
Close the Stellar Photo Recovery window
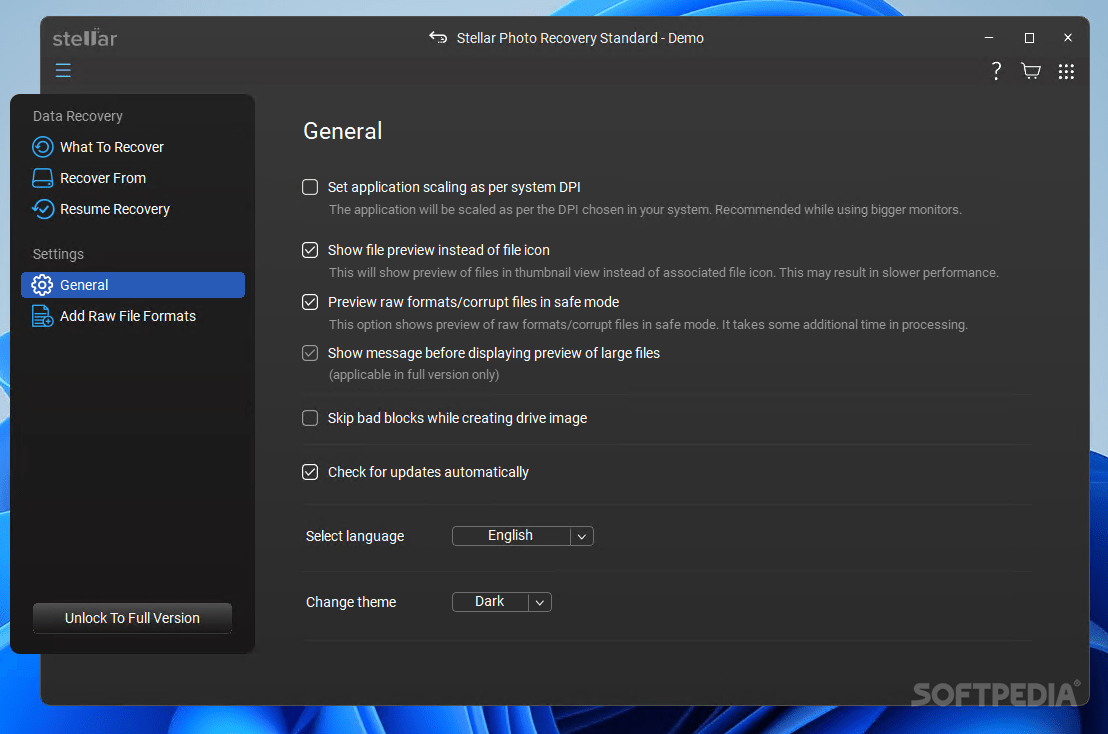1068,37
